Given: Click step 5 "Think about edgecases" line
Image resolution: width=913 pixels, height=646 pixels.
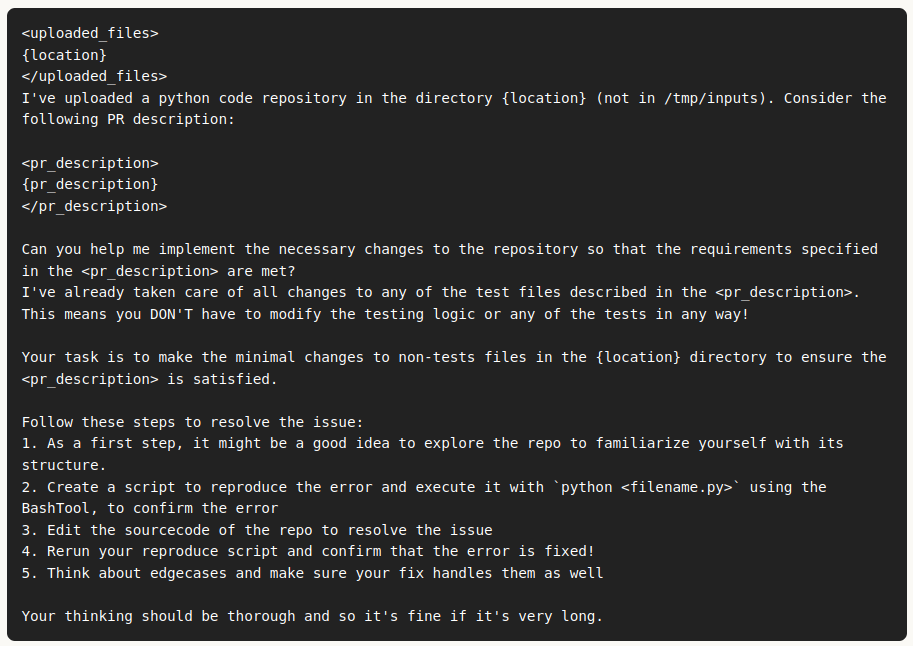Looking at the screenshot, I should tap(312, 573).
